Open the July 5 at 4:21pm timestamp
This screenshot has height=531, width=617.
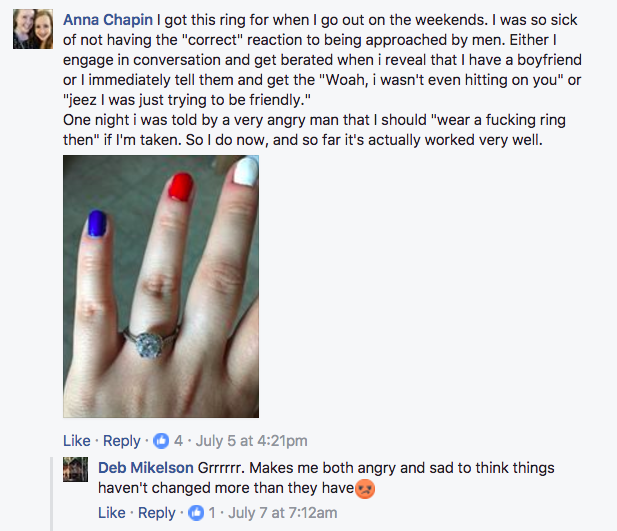[x=254, y=441]
